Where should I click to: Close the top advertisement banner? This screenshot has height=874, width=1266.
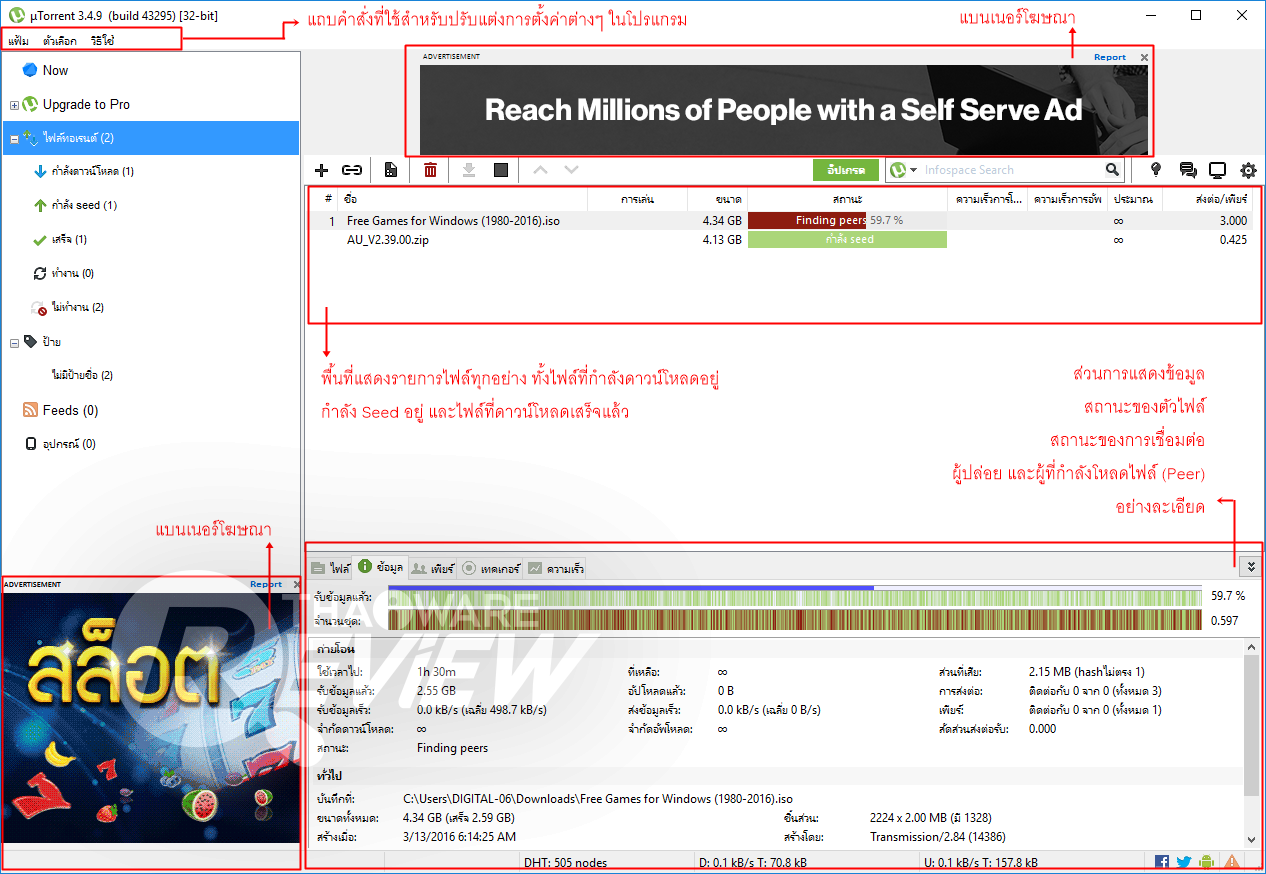pyautogui.click(x=1144, y=57)
